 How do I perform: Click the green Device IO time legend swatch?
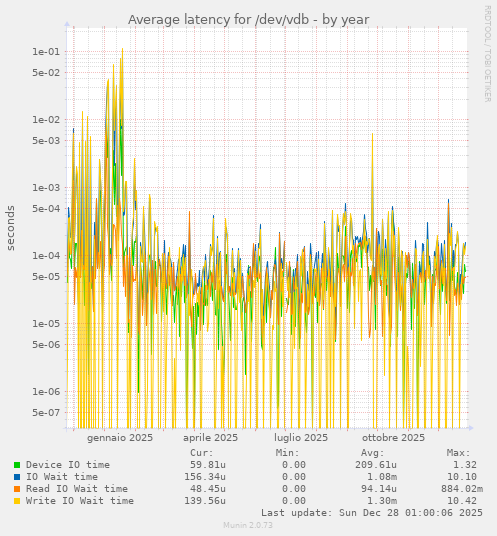17,465
